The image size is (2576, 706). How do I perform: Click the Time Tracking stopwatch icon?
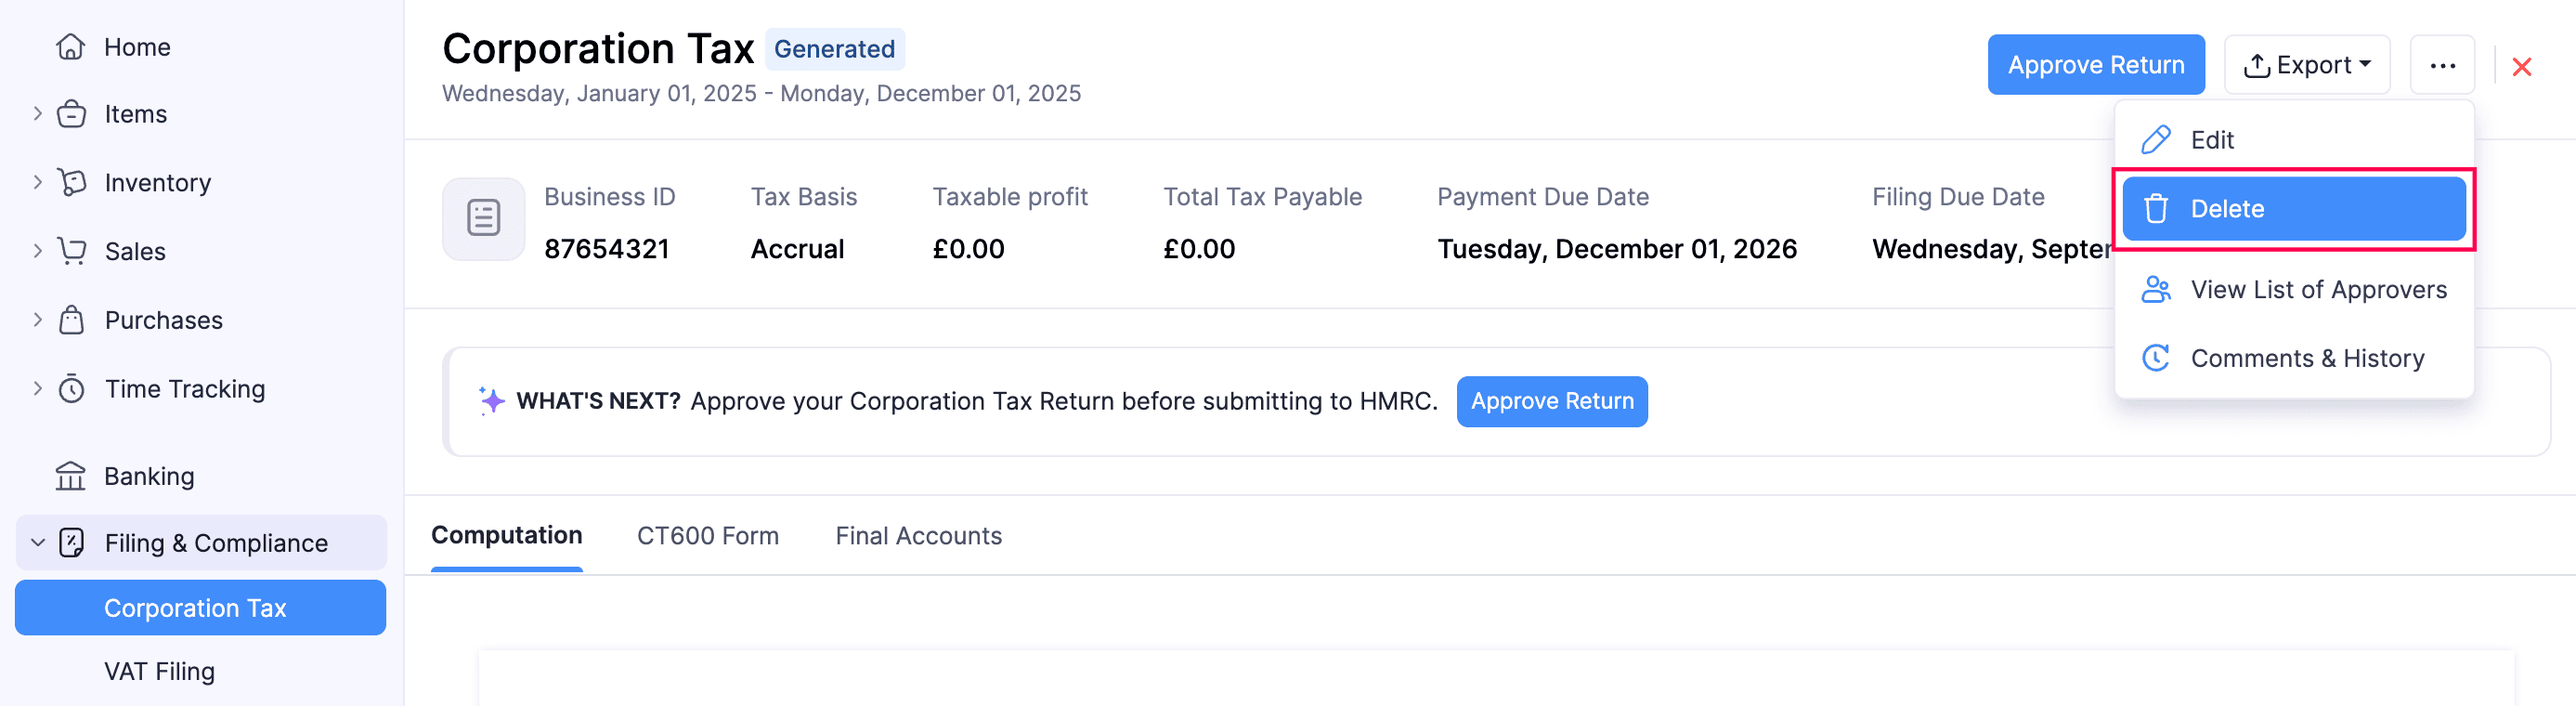pyautogui.click(x=70, y=389)
